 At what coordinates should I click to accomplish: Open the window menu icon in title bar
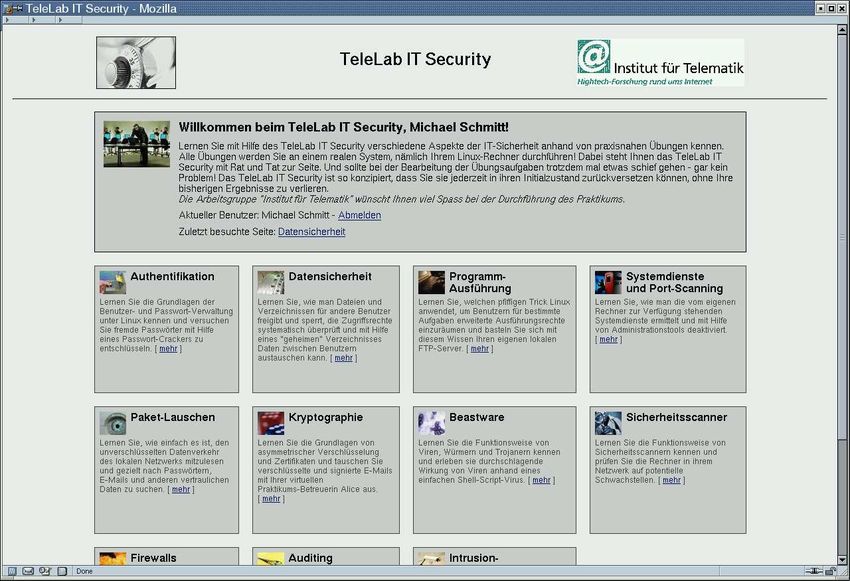[x=8, y=8]
